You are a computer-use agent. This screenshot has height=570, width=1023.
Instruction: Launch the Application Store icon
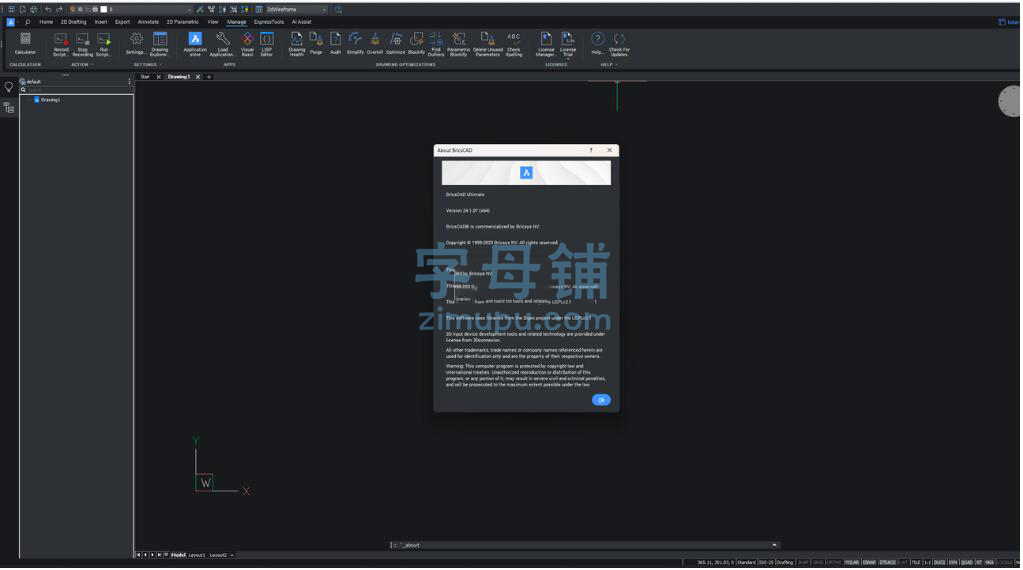click(x=195, y=43)
